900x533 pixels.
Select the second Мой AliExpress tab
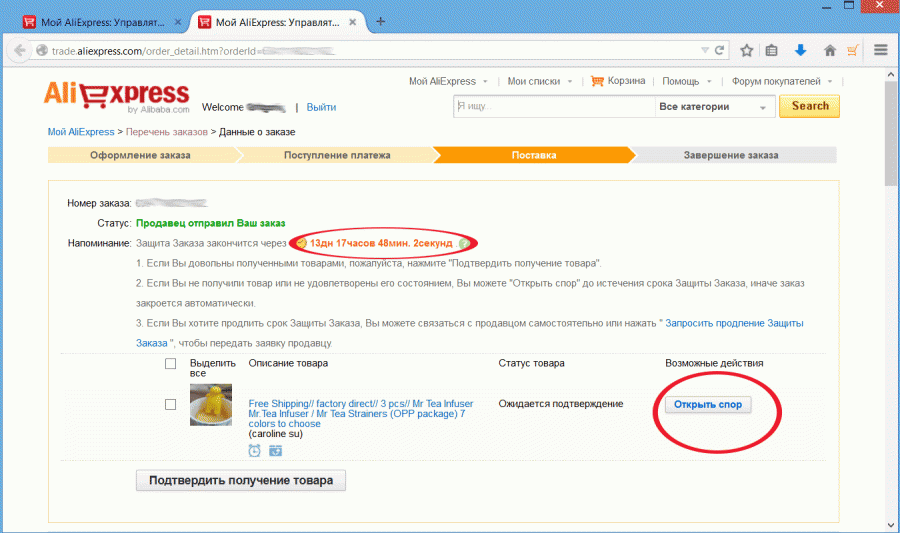pos(277,22)
